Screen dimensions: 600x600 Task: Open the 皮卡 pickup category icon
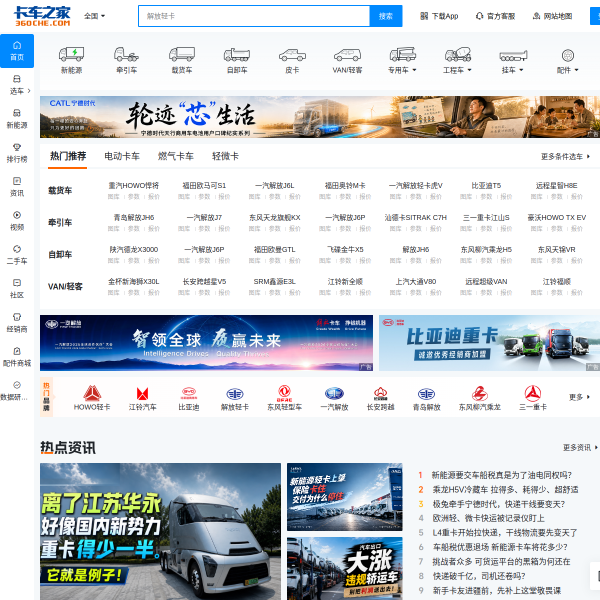[x=292, y=60]
